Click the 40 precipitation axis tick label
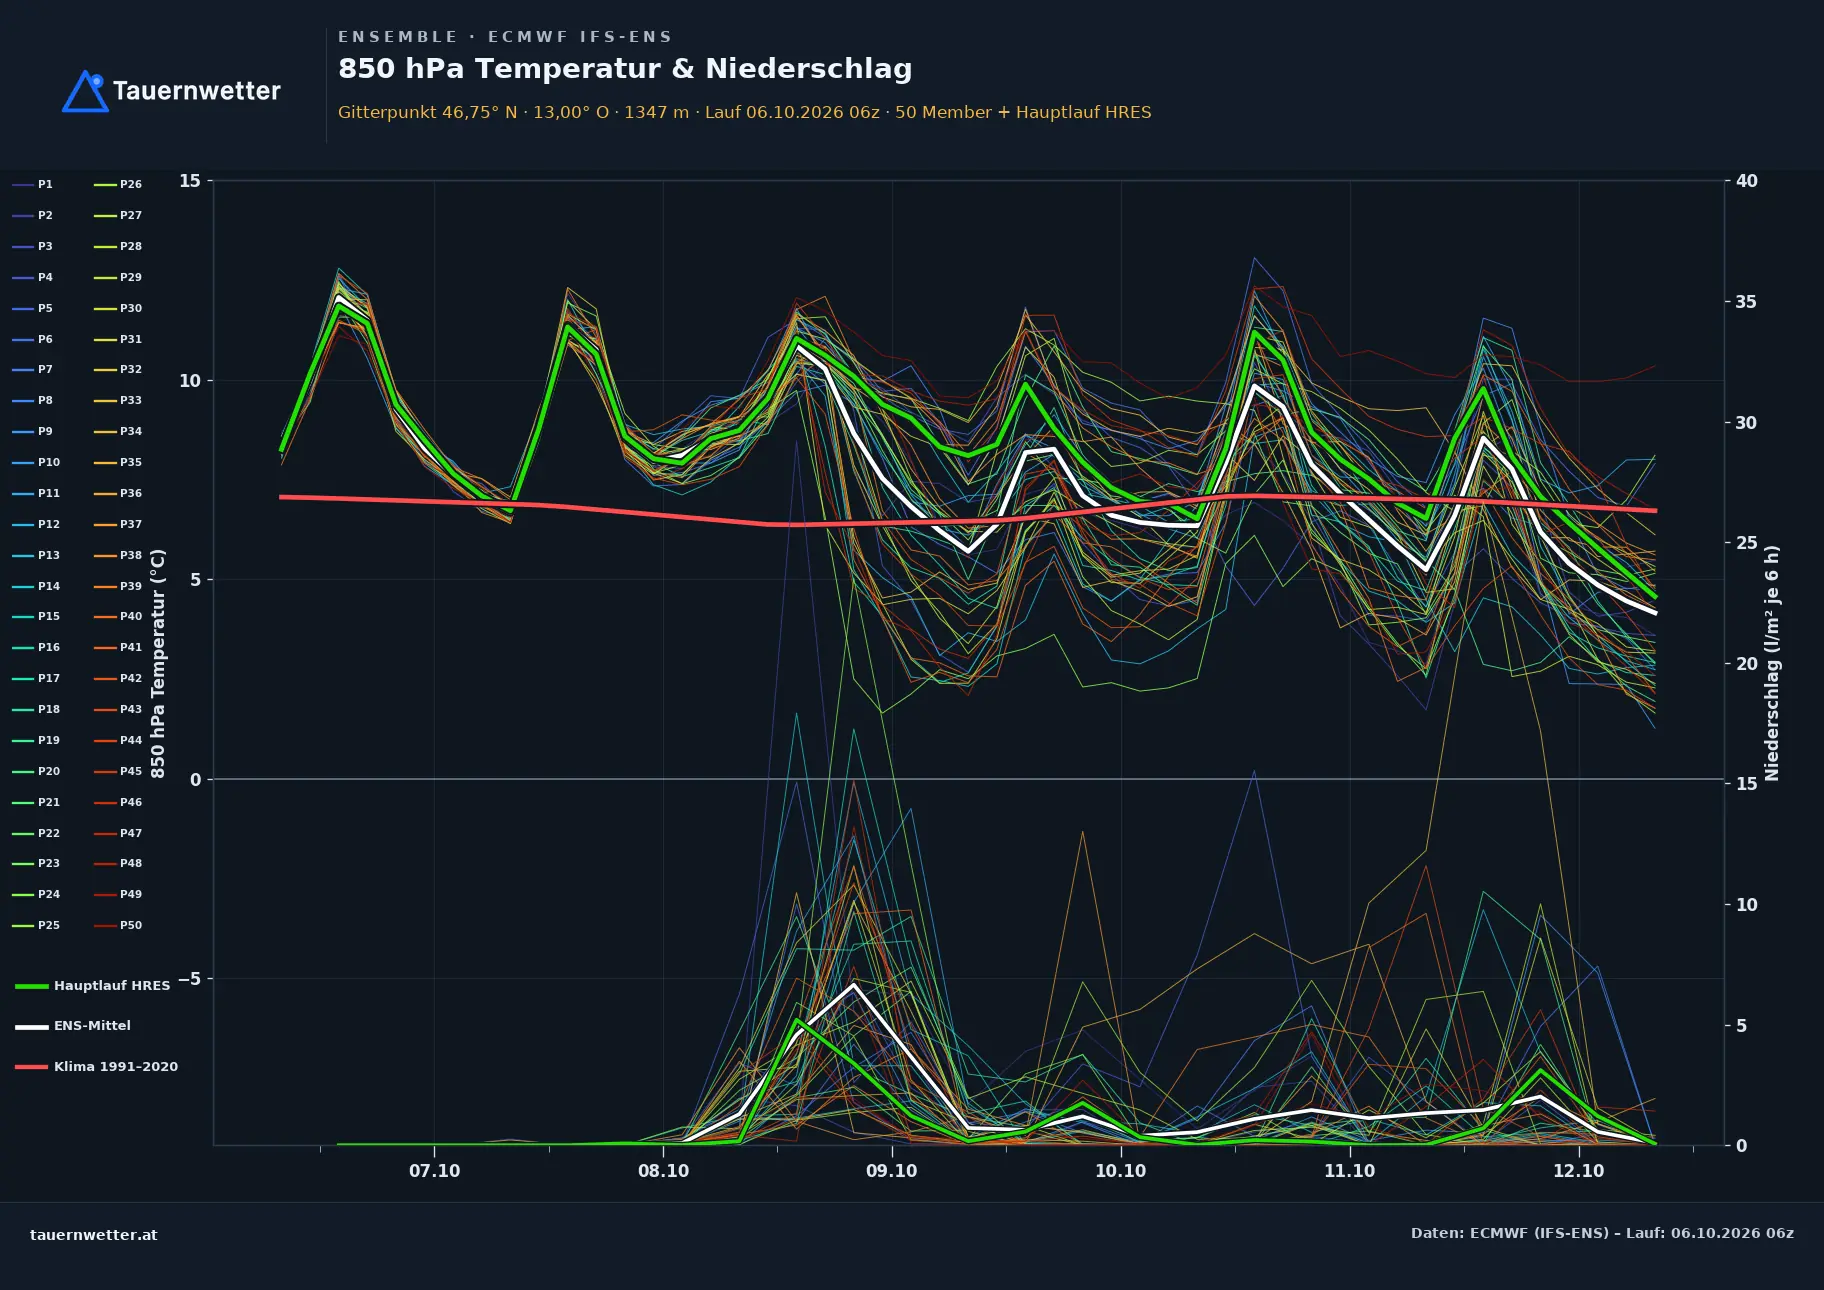This screenshot has height=1290, width=1824. [x=1747, y=181]
